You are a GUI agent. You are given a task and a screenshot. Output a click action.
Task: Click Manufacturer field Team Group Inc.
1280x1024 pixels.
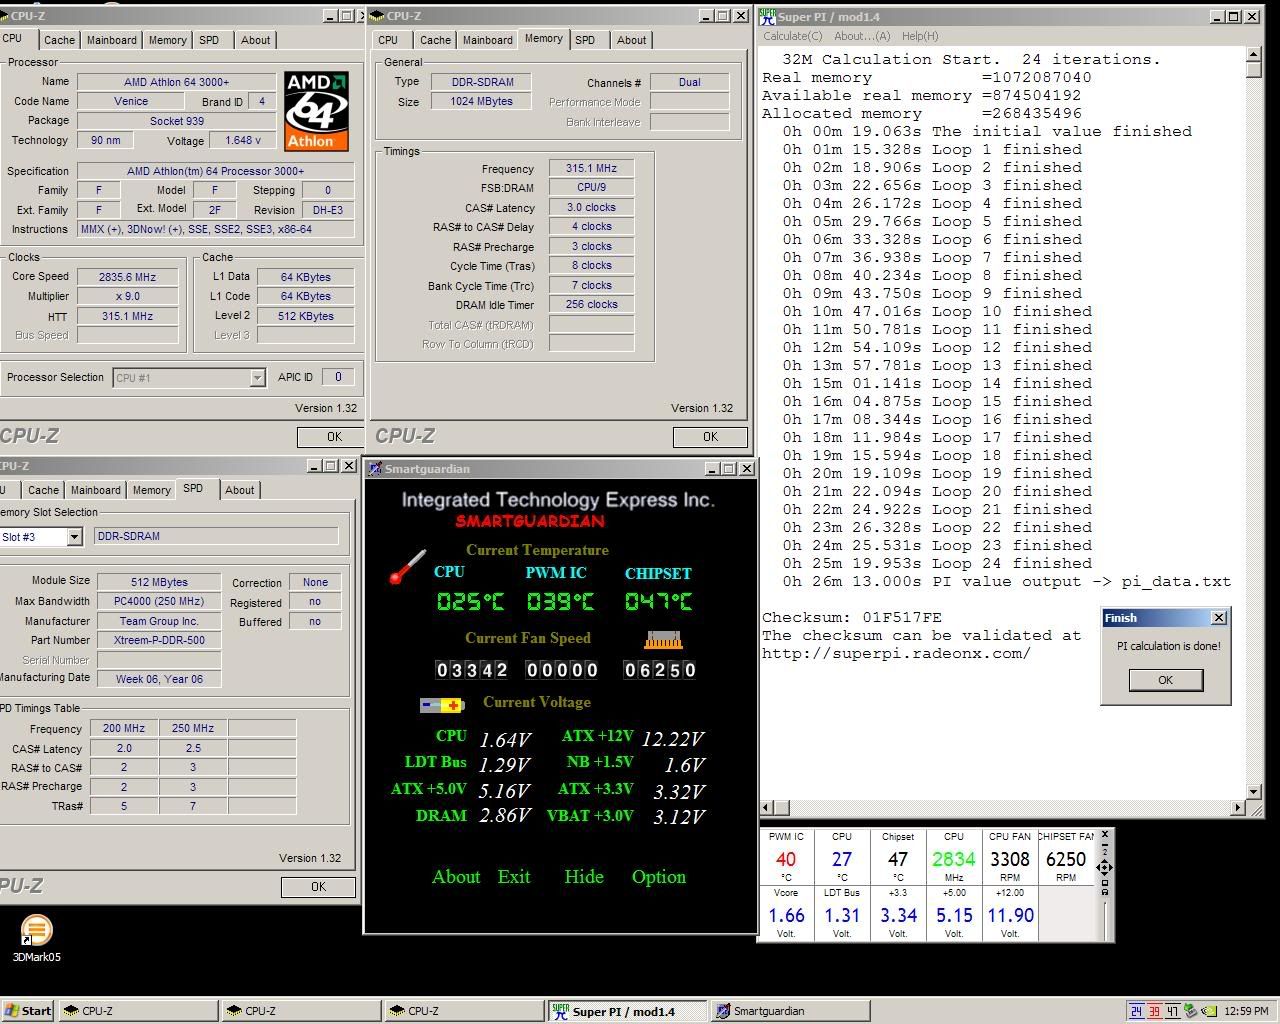tap(158, 621)
